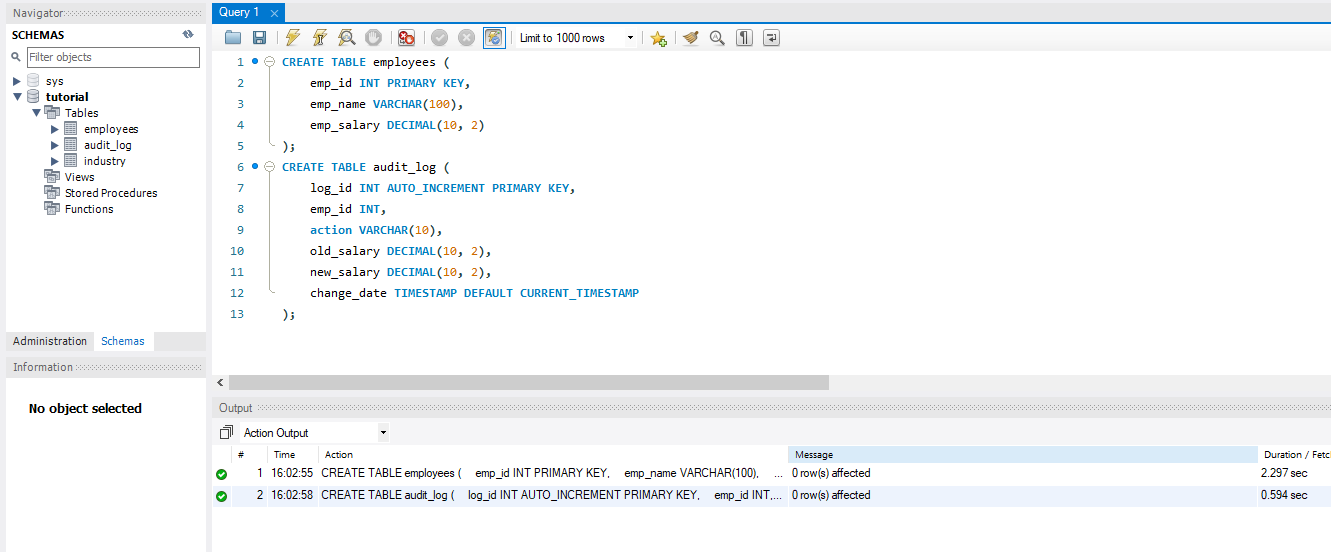Toggle the auto-commit mode button
The height and width of the screenshot is (552, 1331).
pos(494,38)
